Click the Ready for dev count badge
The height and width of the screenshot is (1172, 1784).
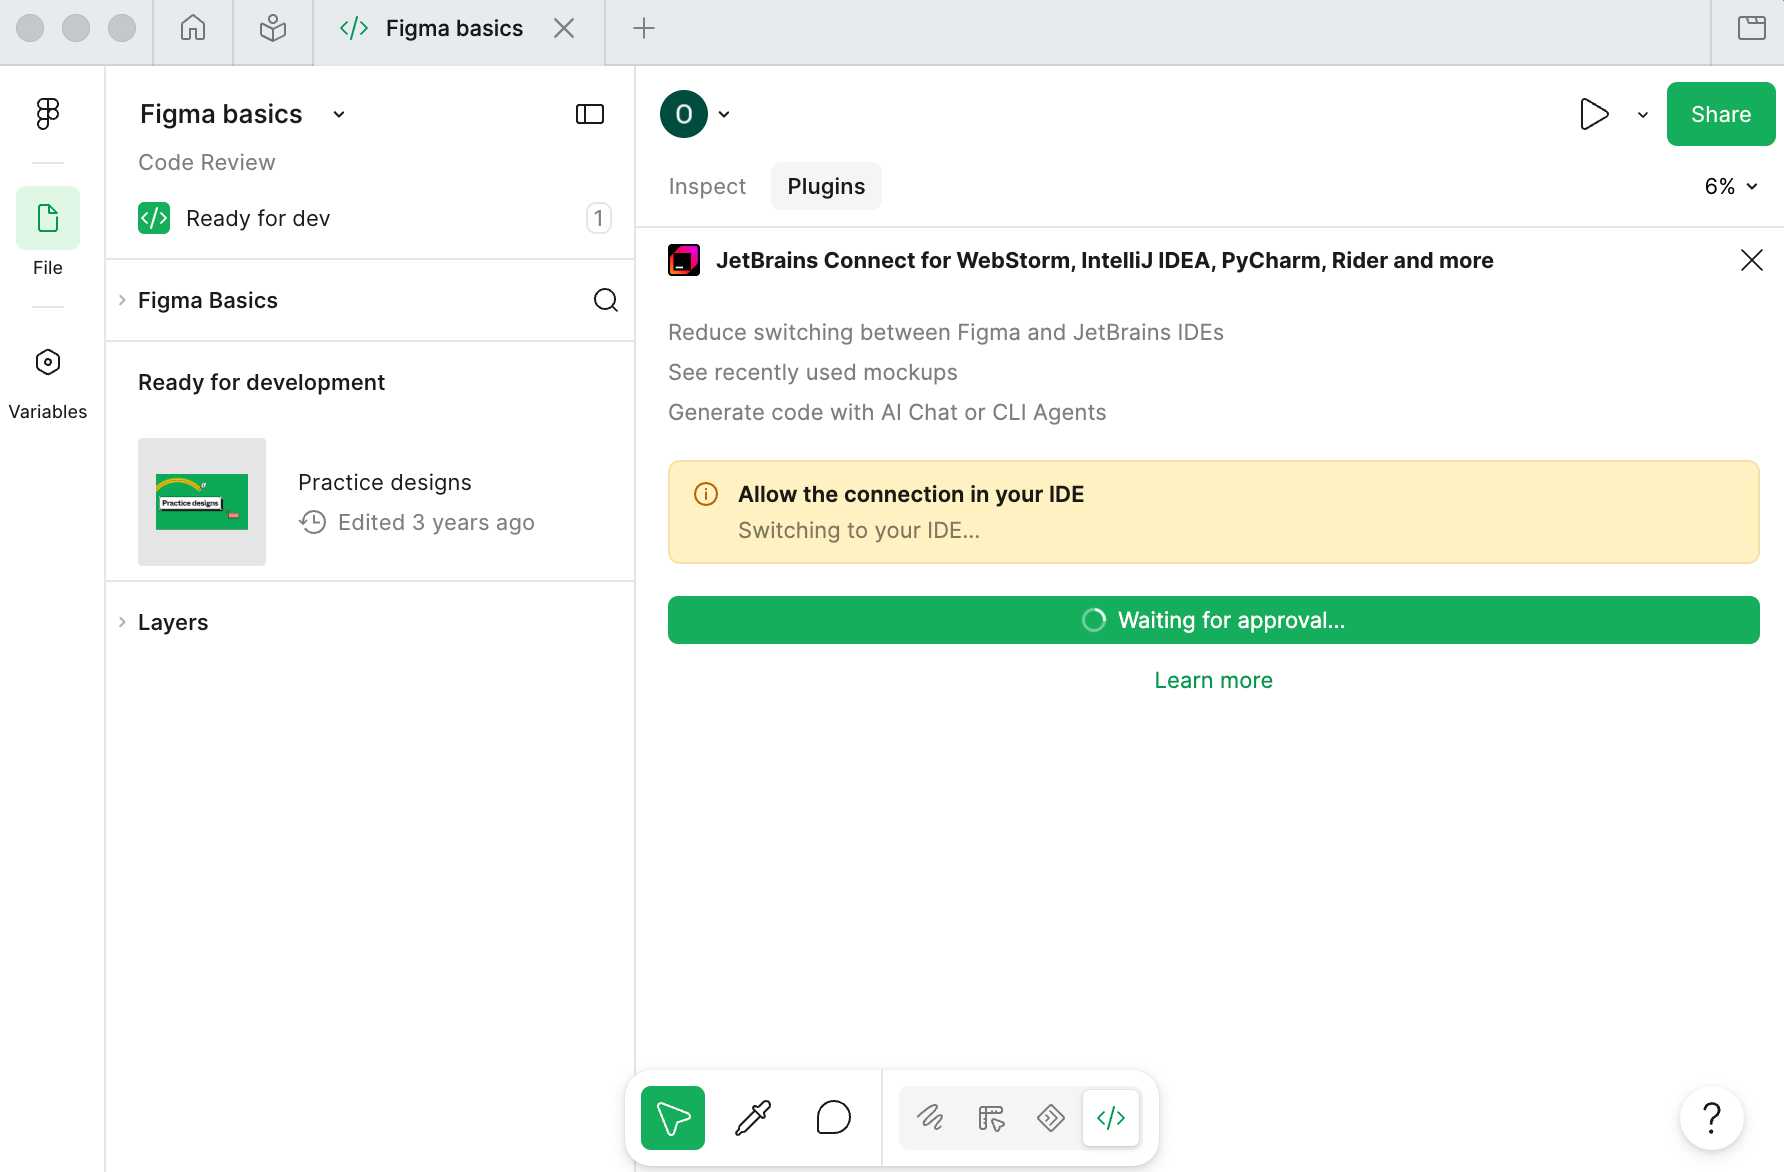[x=599, y=218]
